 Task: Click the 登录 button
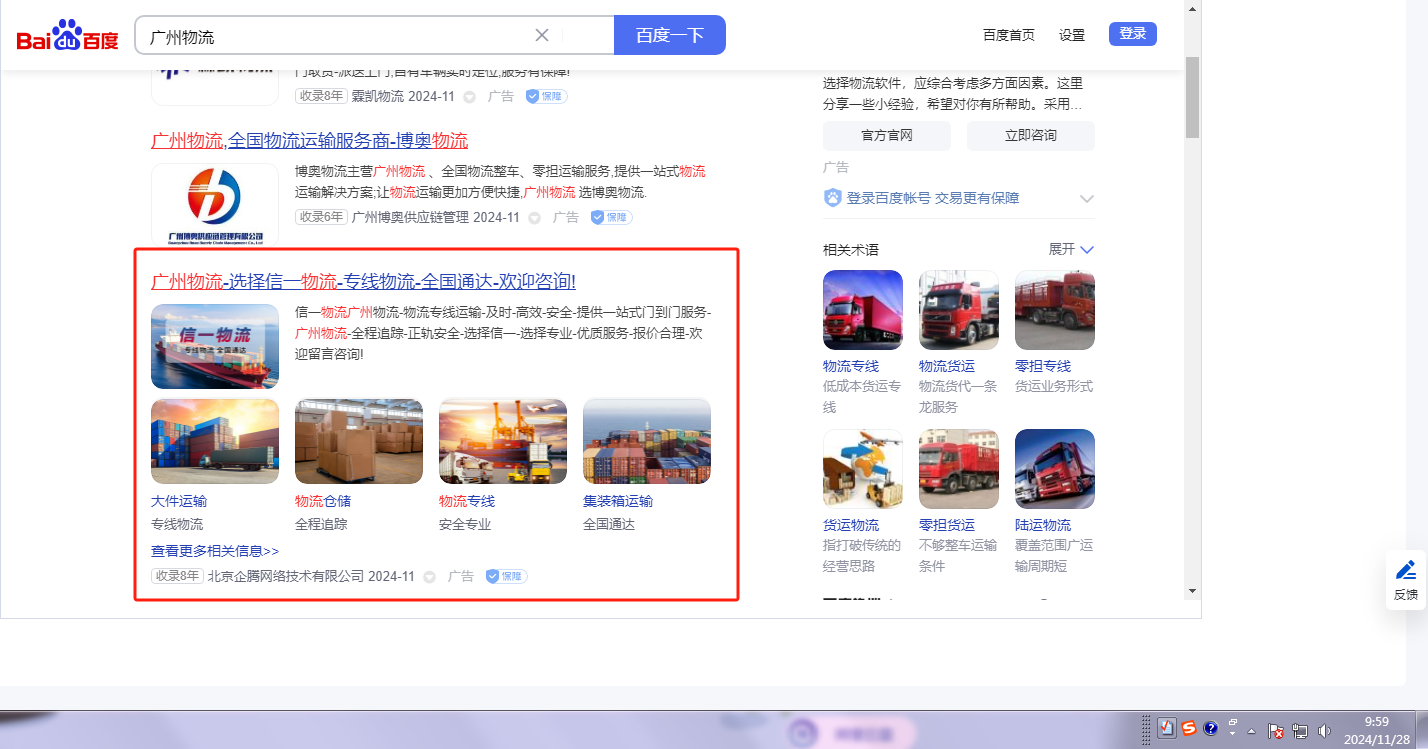(1133, 34)
